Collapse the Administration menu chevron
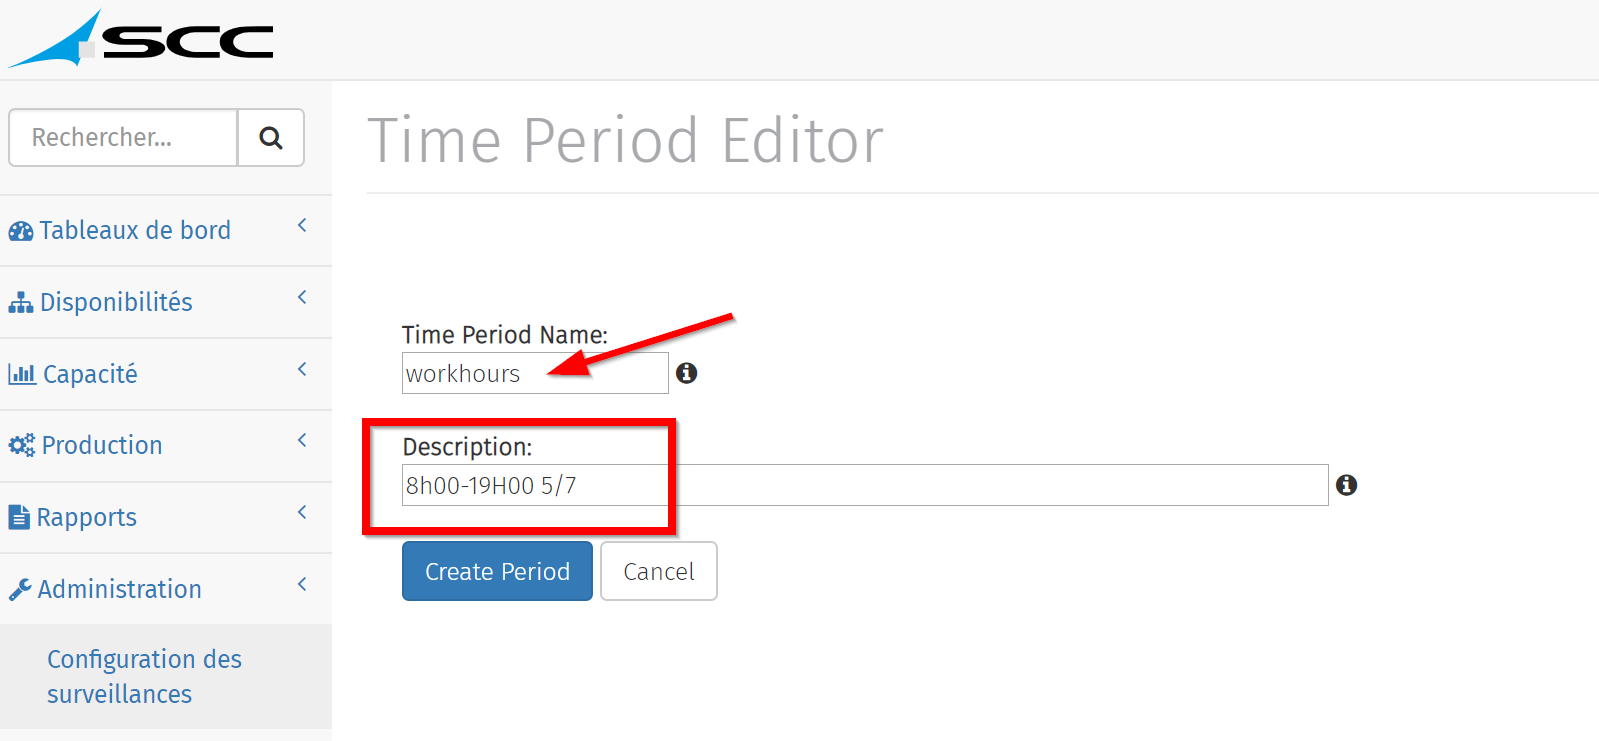Image resolution: width=1599 pixels, height=741 pixels. [x=302, y=584]
